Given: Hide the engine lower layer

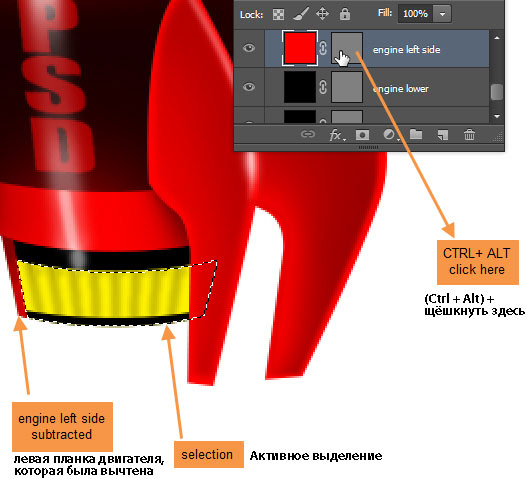Looking at the screenshot, I should (249, 87).
